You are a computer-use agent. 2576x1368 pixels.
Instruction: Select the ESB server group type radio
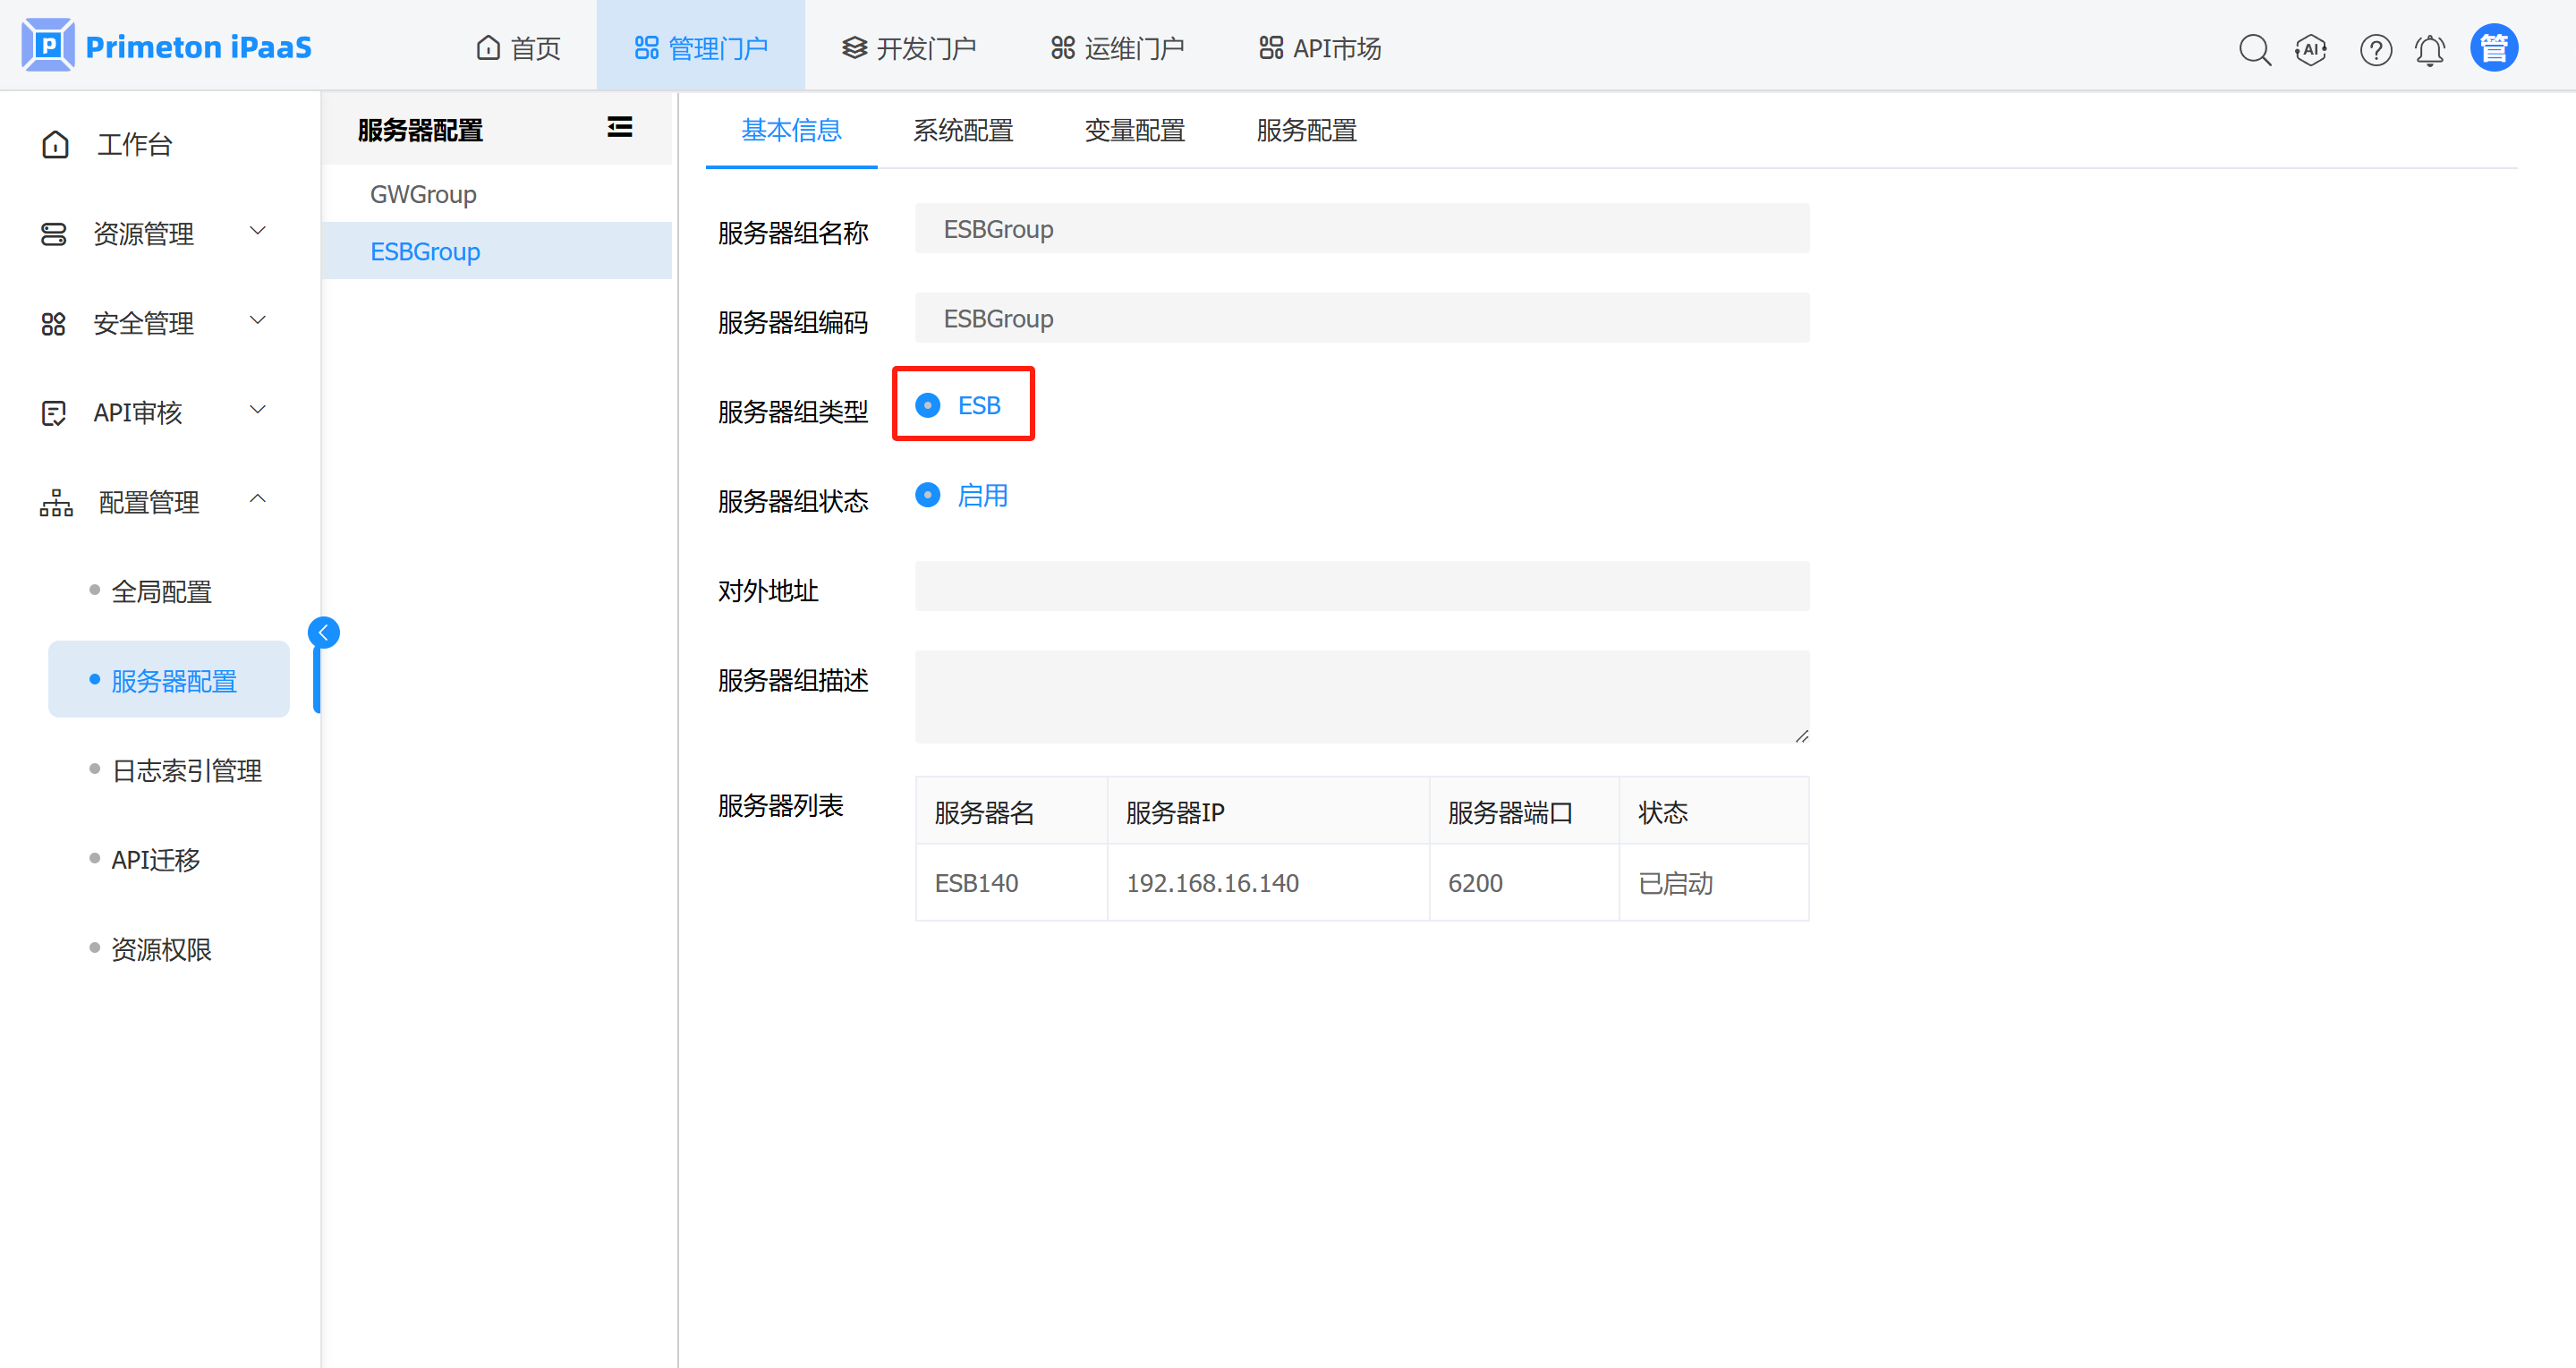tap(928, 405)
